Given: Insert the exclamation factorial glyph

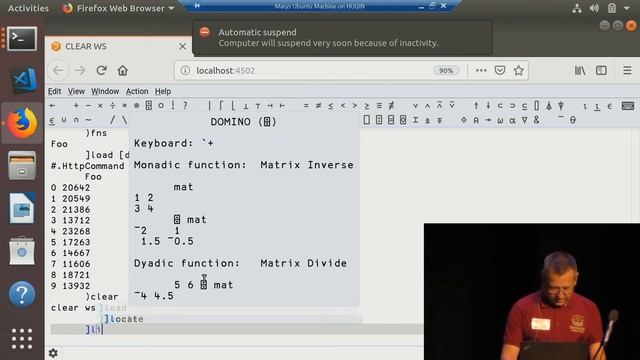Looking at the screenshot, I should 173,106.
